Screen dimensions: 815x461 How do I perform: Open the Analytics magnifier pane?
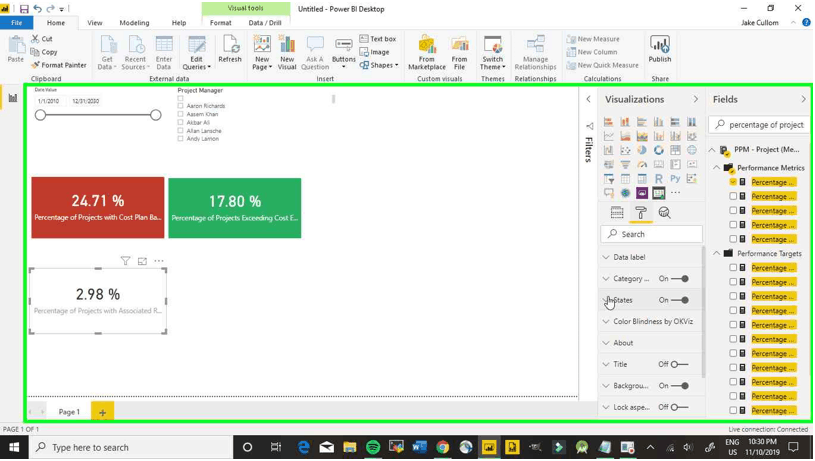[664, 213]
